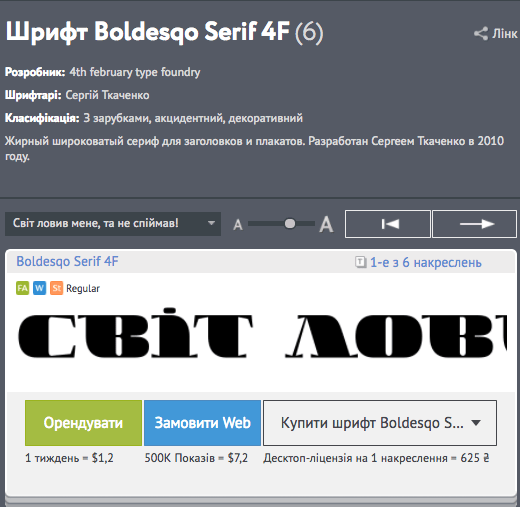
Task: Click the styles icon beside '1-е з 6 накреслень'
Action: pos(360,262)
